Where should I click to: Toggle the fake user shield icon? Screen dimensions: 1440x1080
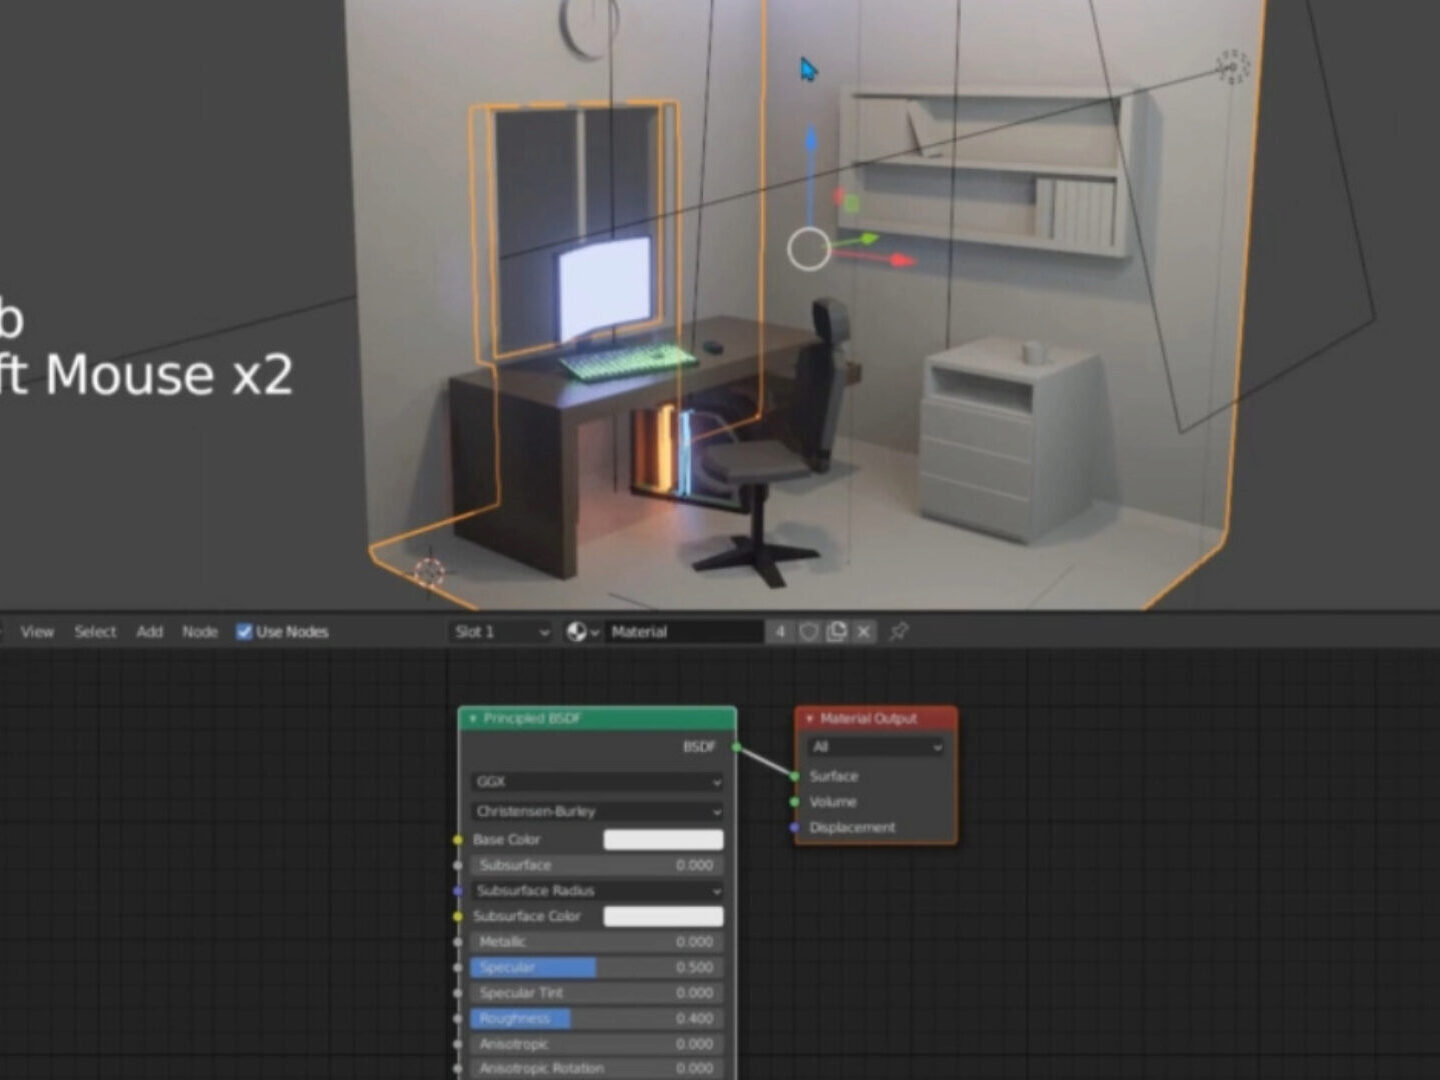809,632
